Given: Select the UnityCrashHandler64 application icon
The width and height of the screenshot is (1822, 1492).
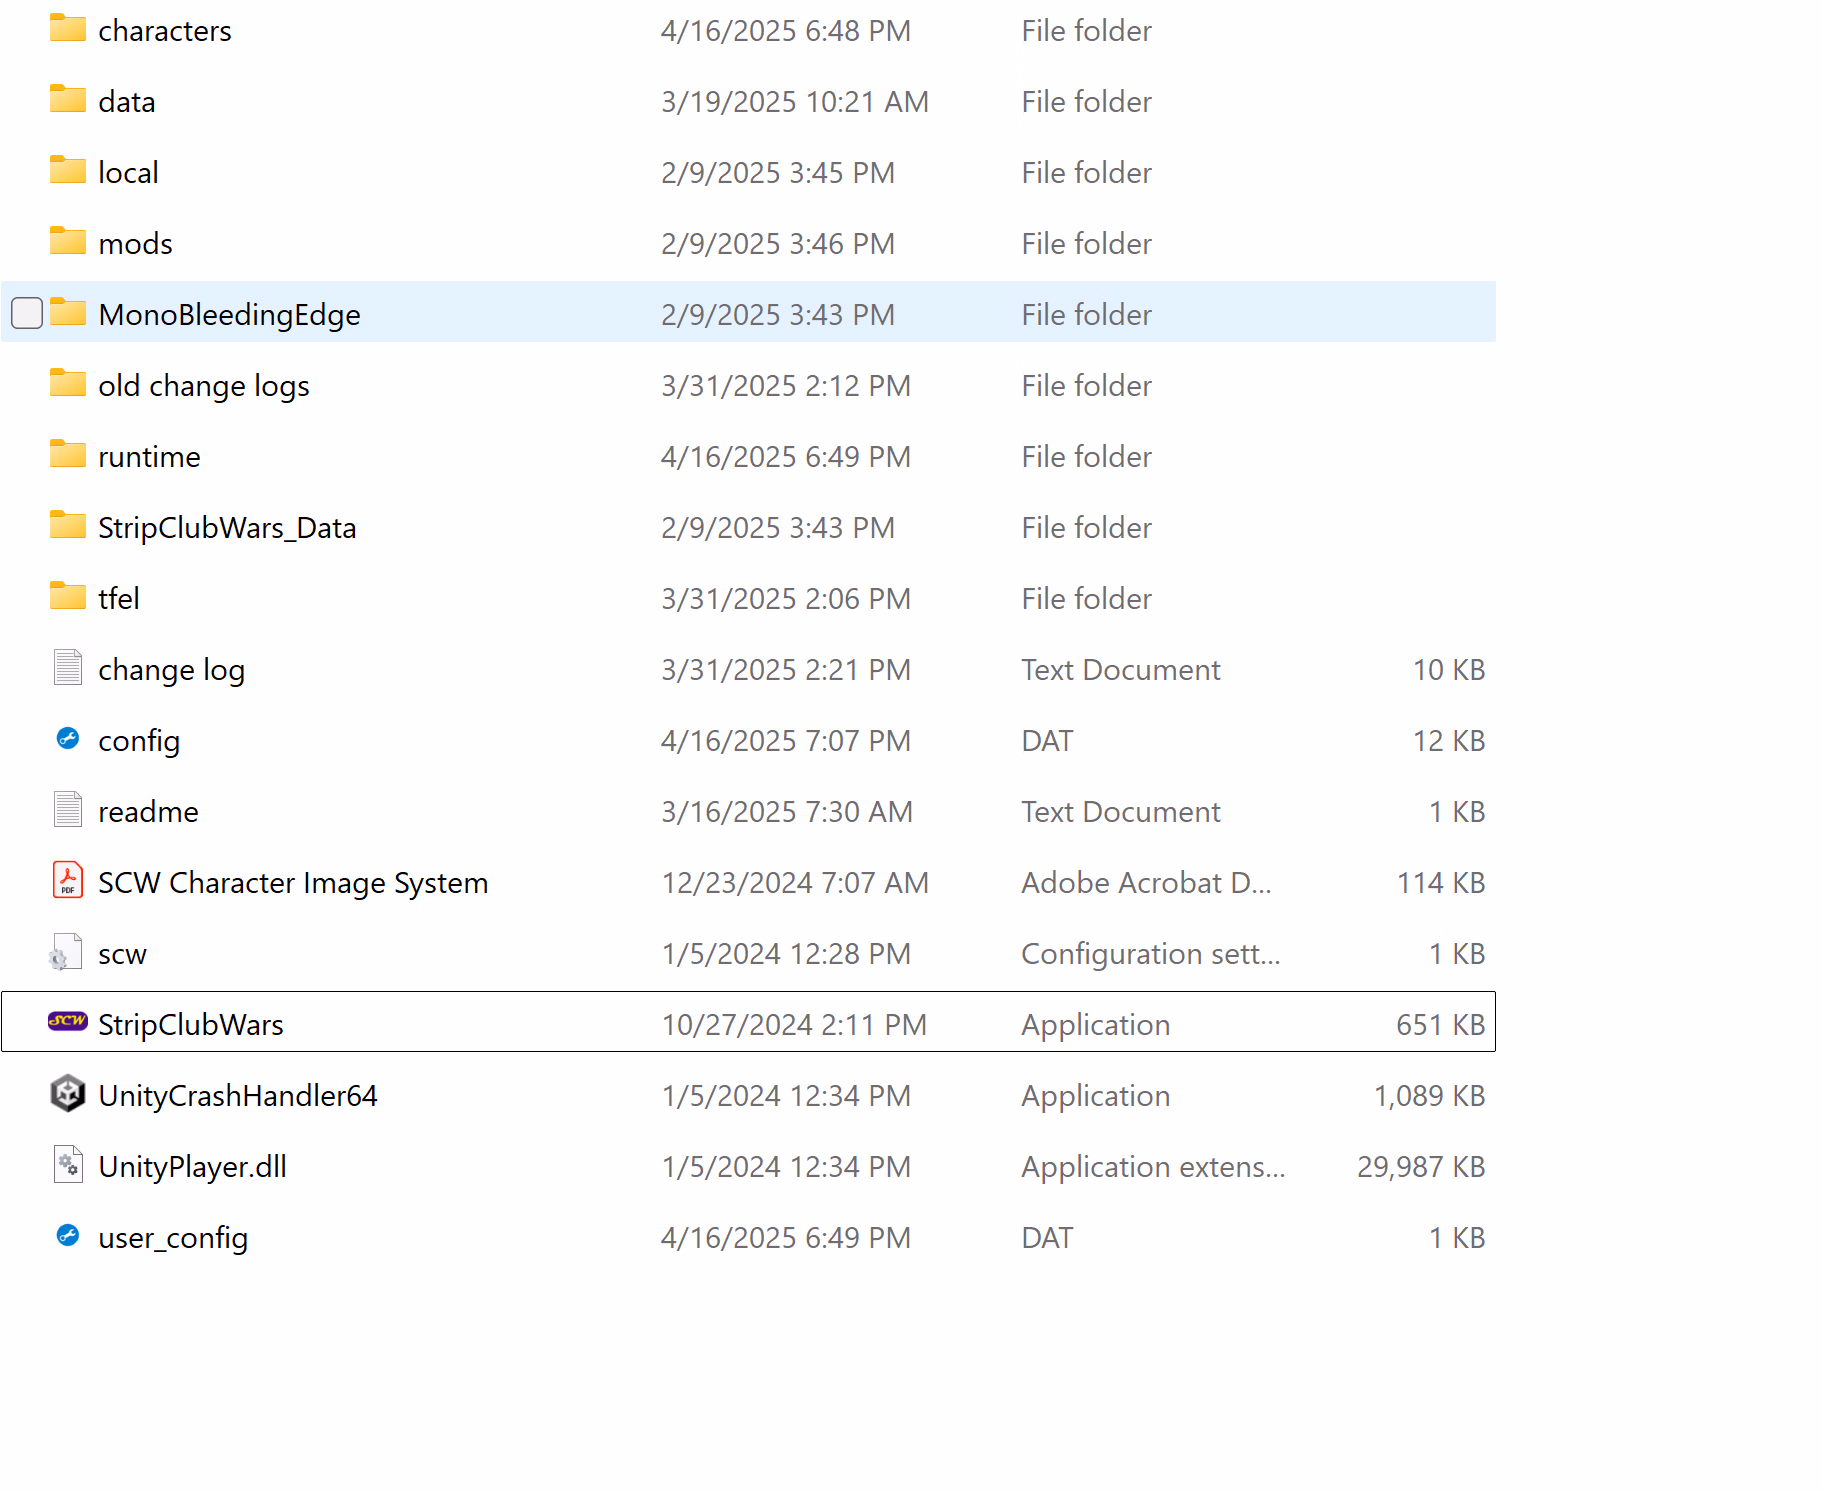Looking at the screenshot, I should click(67, 1094).
